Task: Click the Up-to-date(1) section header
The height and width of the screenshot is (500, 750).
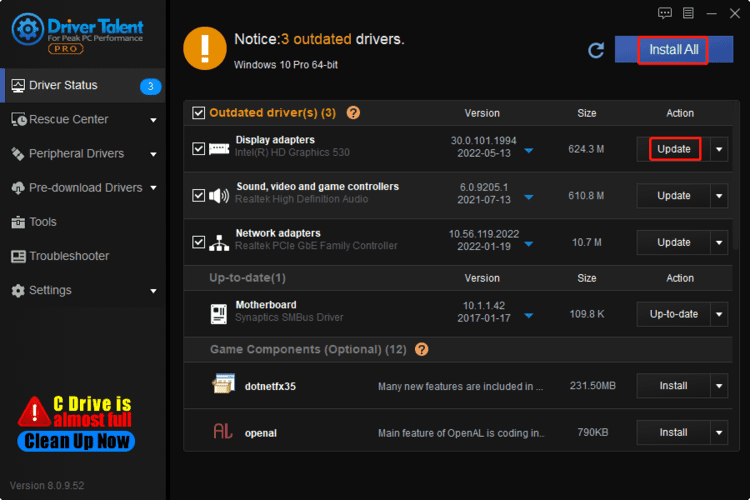Action: tap(247, 278)
